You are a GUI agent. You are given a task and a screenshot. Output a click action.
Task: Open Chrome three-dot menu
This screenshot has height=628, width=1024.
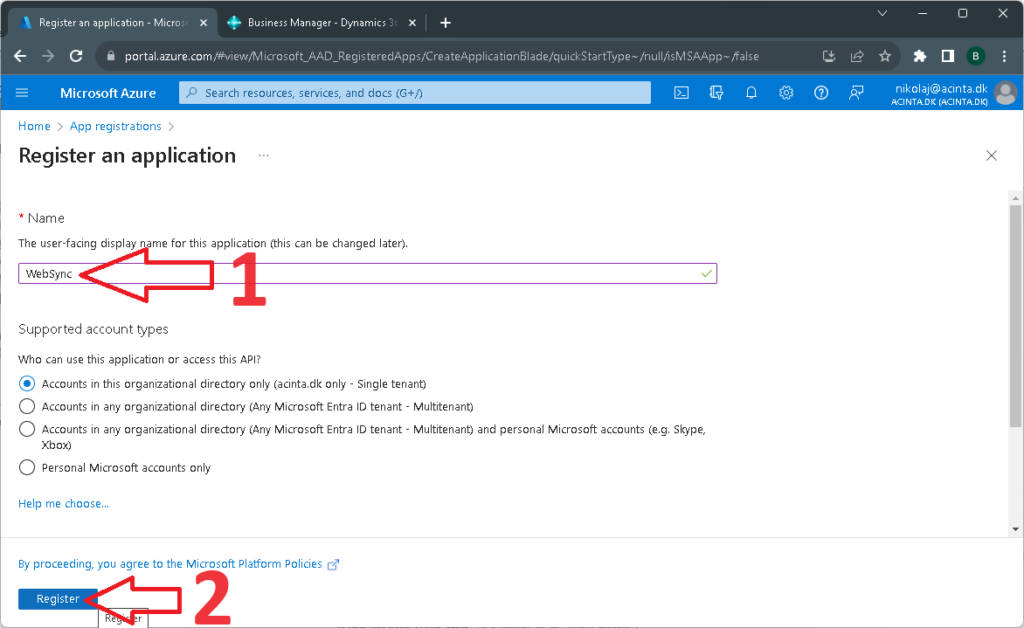click(x=1004, y=56)
